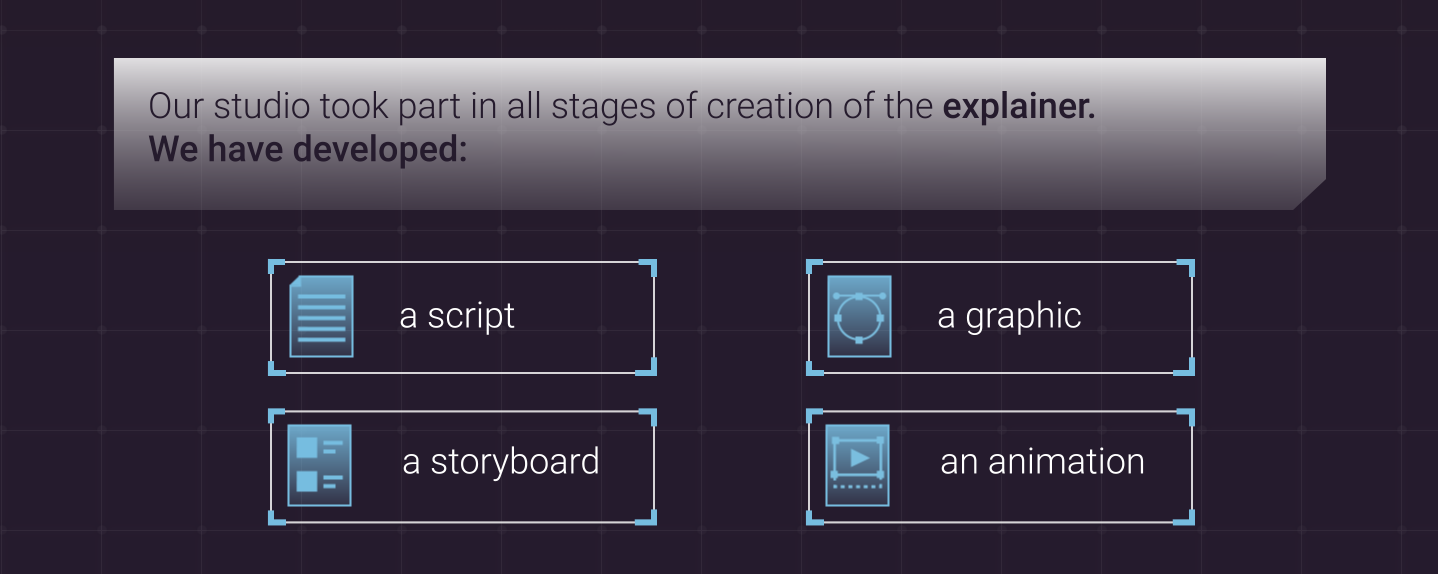Click top-right corner bracket of graphic card
This screenshot has height=574, width=1438.
click(1187, 266)
